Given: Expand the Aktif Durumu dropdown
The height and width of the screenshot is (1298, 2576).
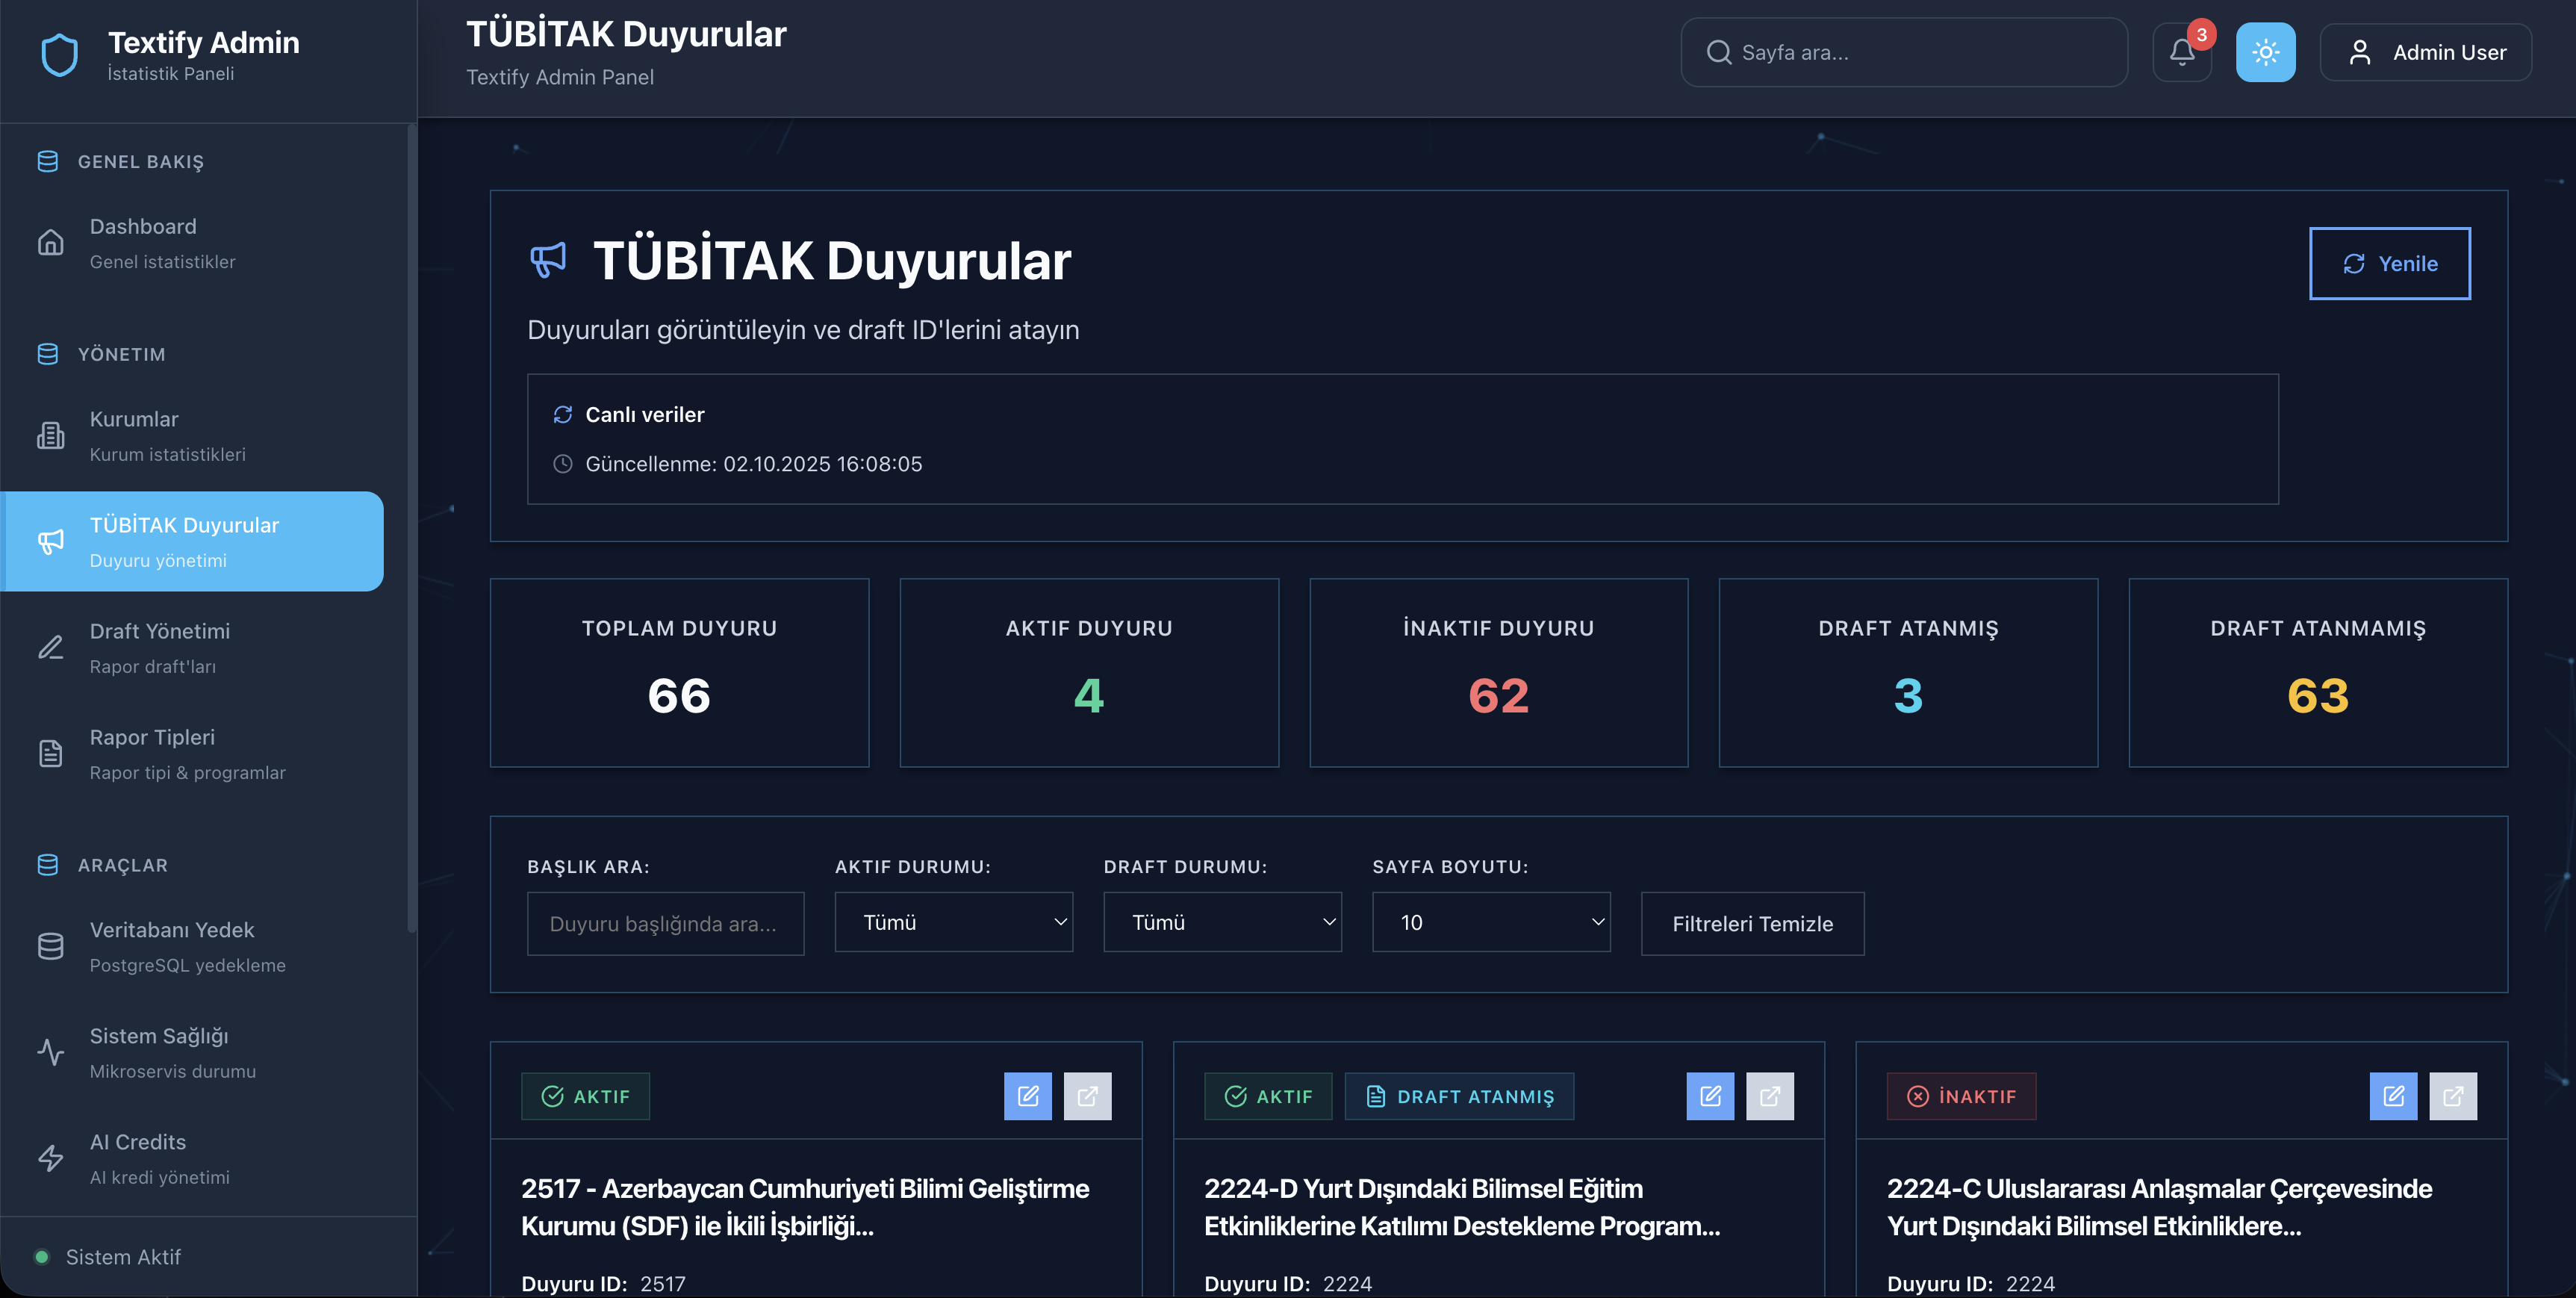Looking at the screenshot, I should click(x=953, y=922).
